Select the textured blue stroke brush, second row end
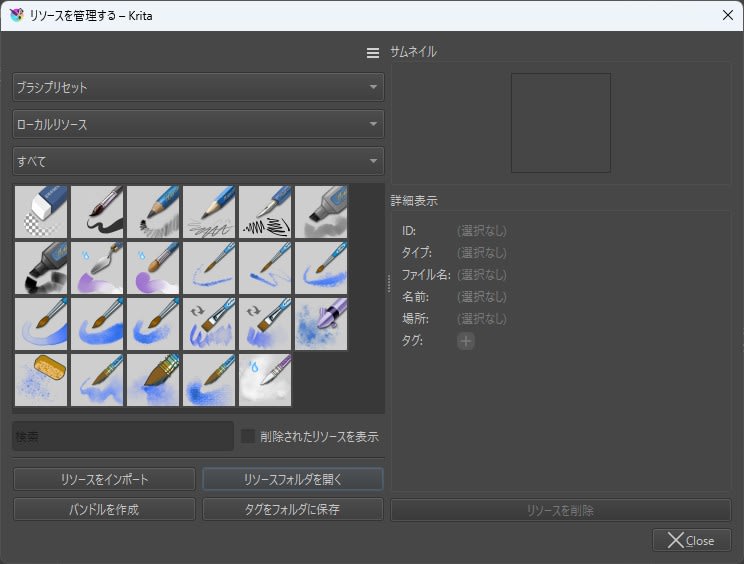This screenshot has width=744, height=564. point(321,268)
